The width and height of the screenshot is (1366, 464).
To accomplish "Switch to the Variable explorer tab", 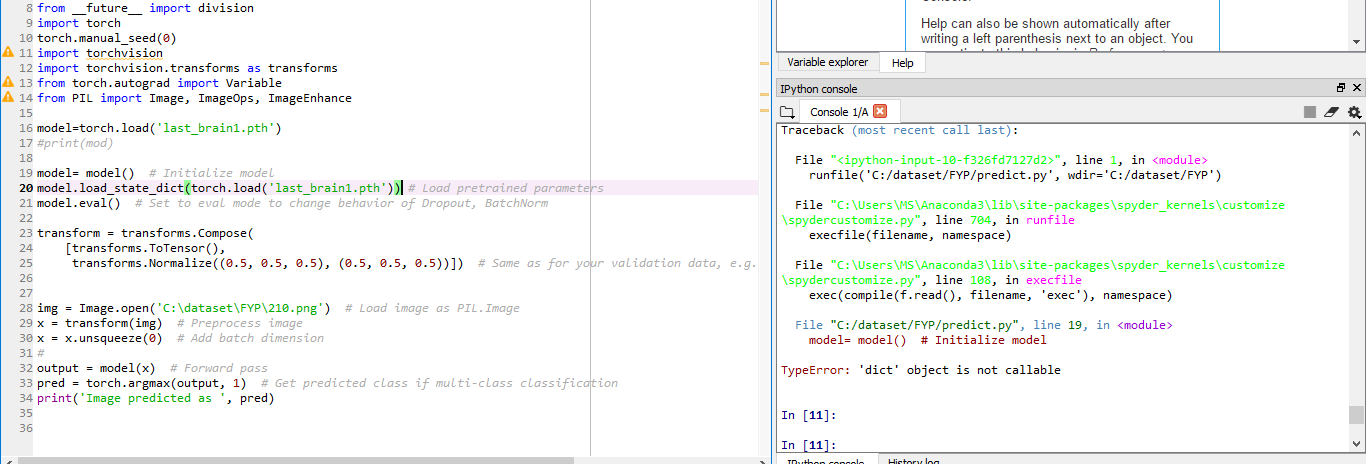I will point(827,62).
